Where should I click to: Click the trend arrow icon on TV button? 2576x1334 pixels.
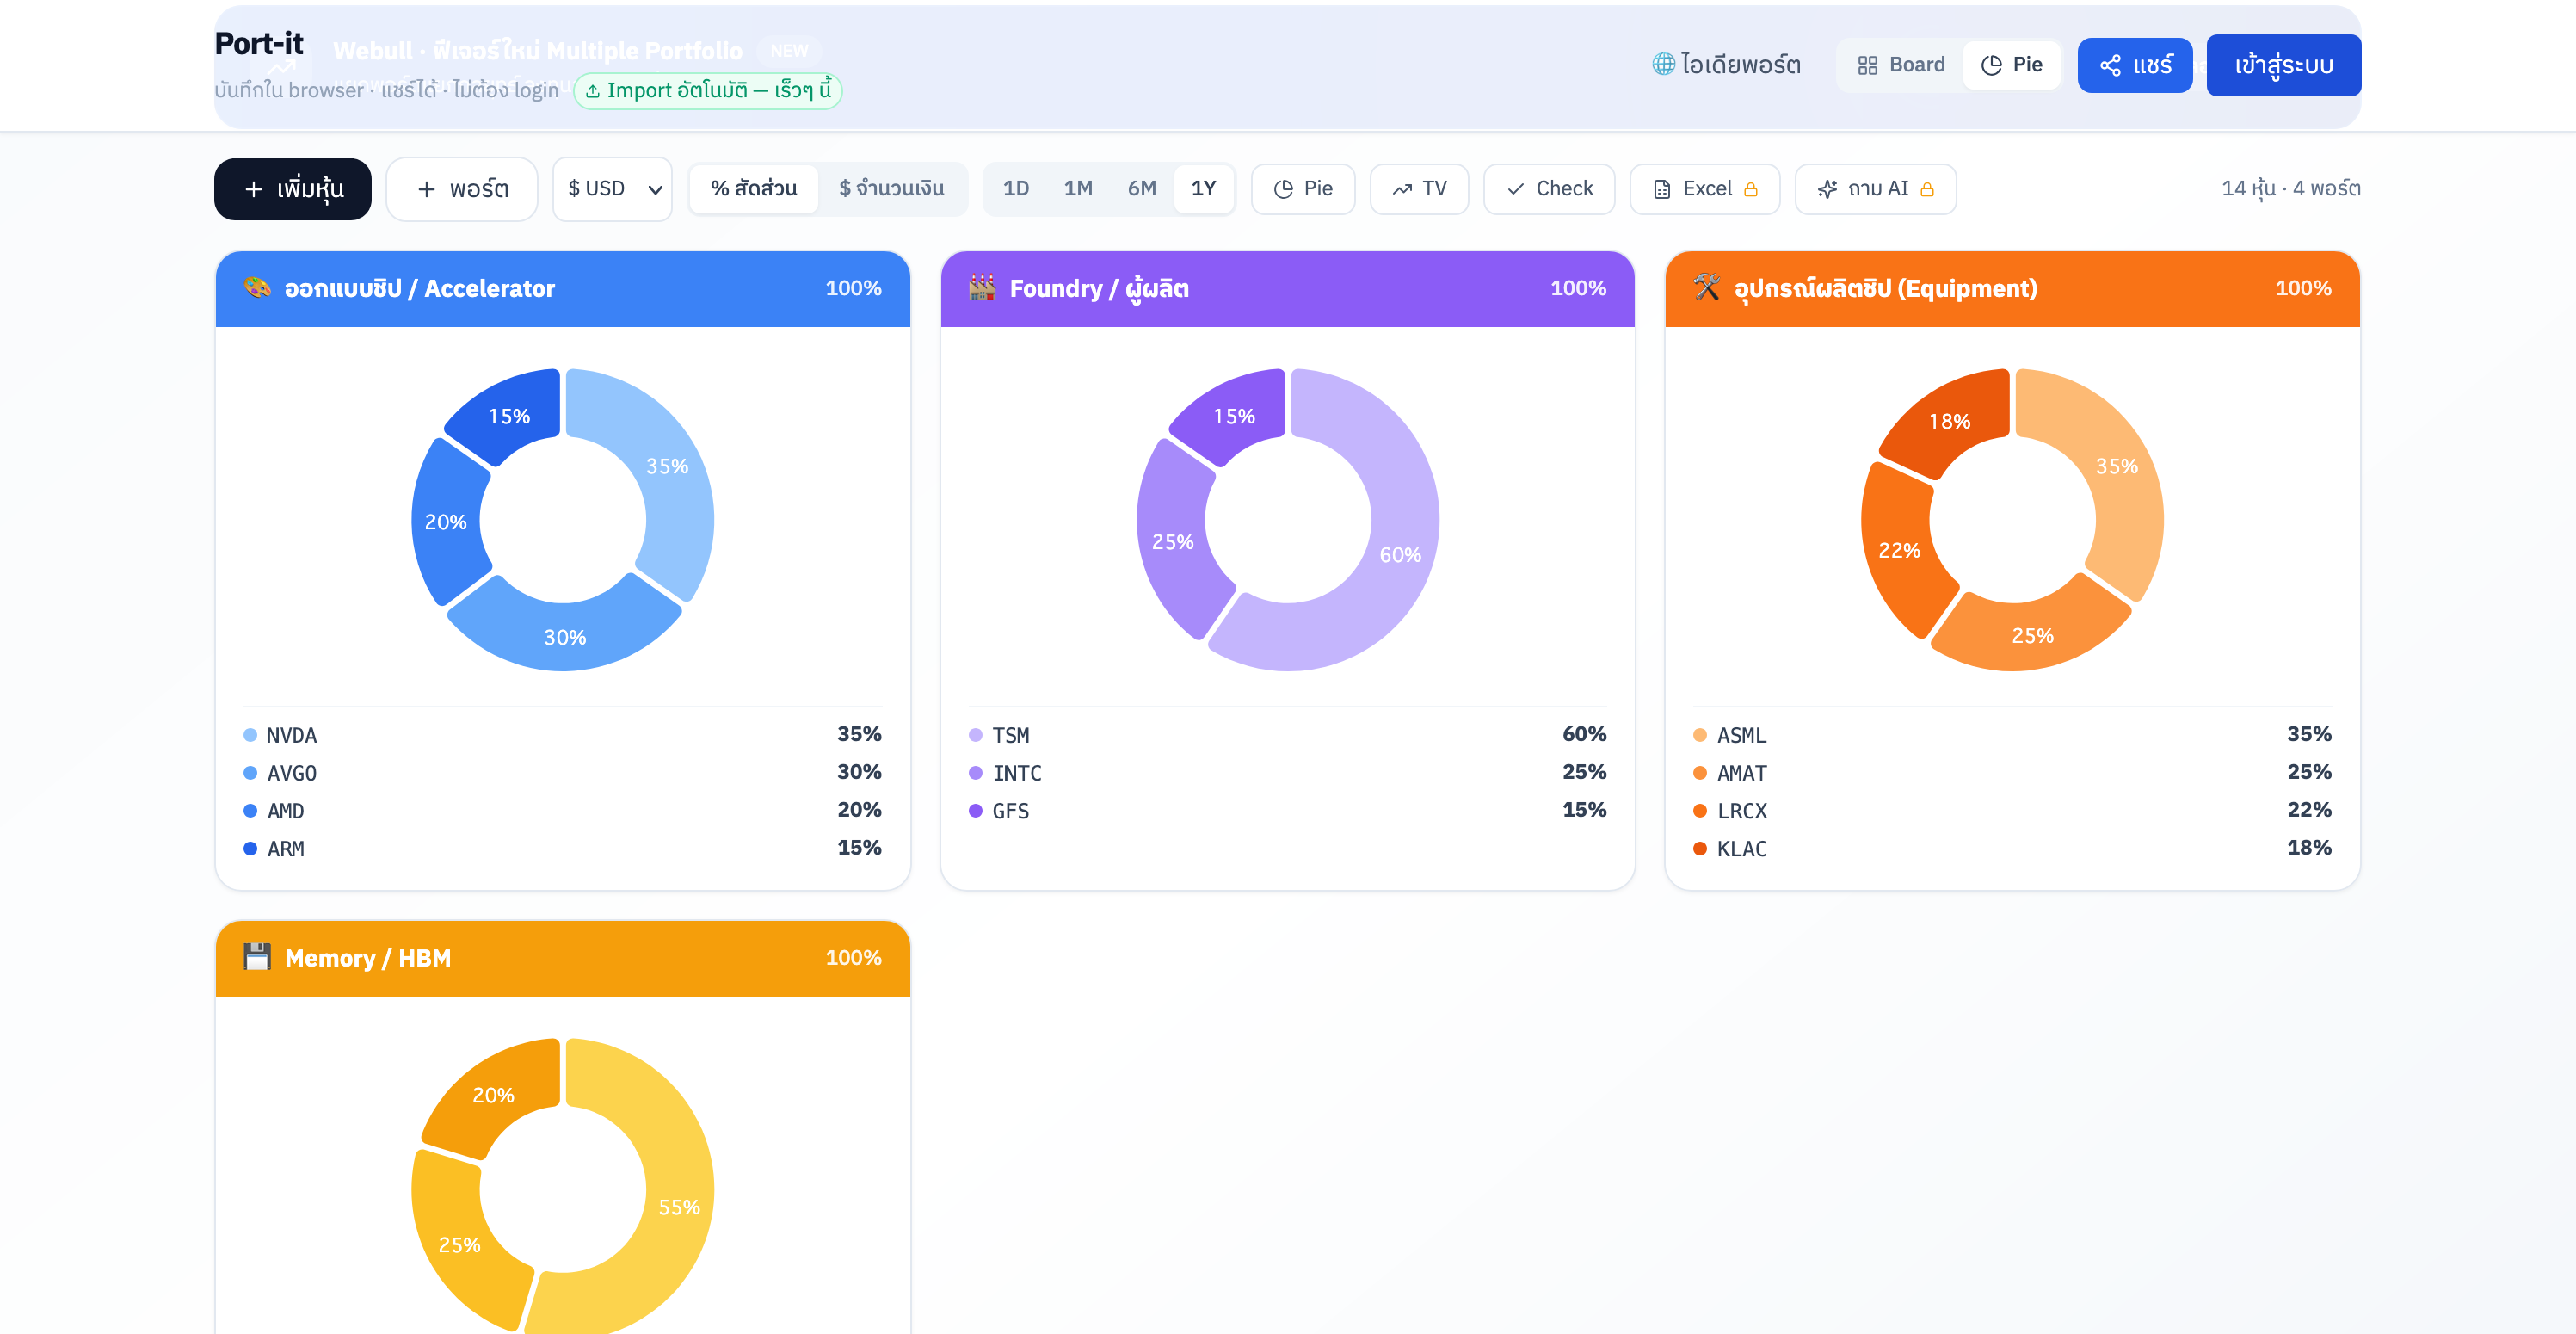click(x=1402, y=189)
